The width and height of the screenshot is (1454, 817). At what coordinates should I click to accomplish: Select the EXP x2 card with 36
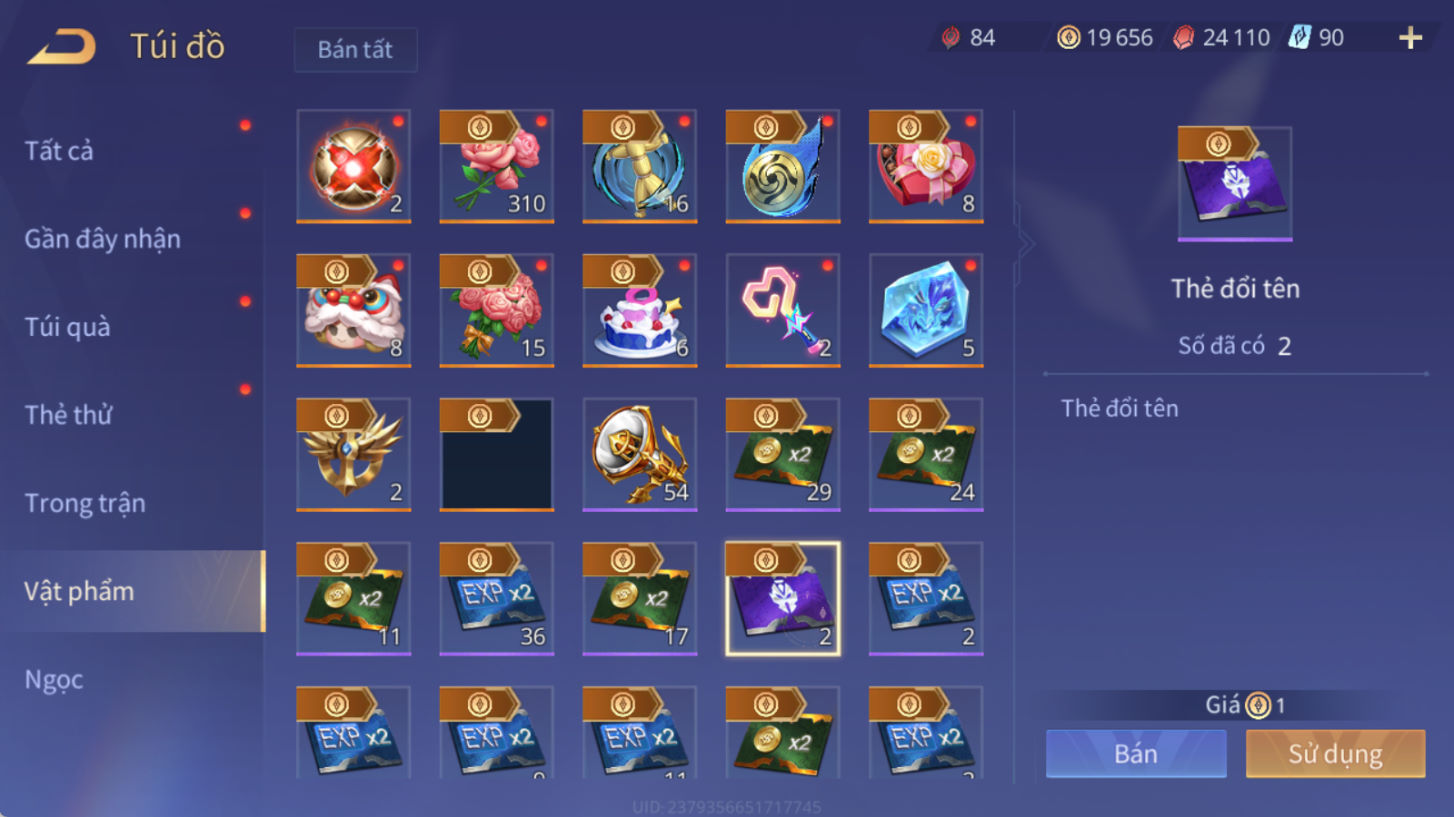tap(496, 598)
